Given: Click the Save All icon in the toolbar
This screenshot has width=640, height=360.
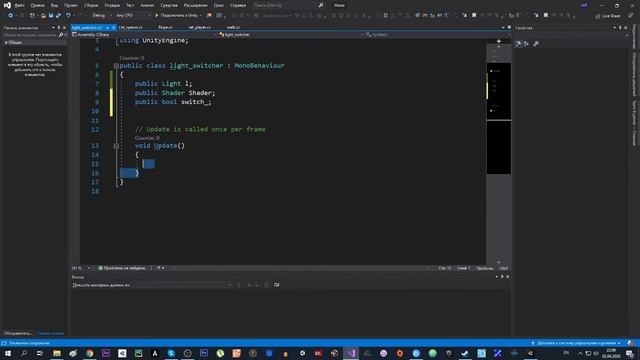Looking at the screenshot, I should [58, 16].
